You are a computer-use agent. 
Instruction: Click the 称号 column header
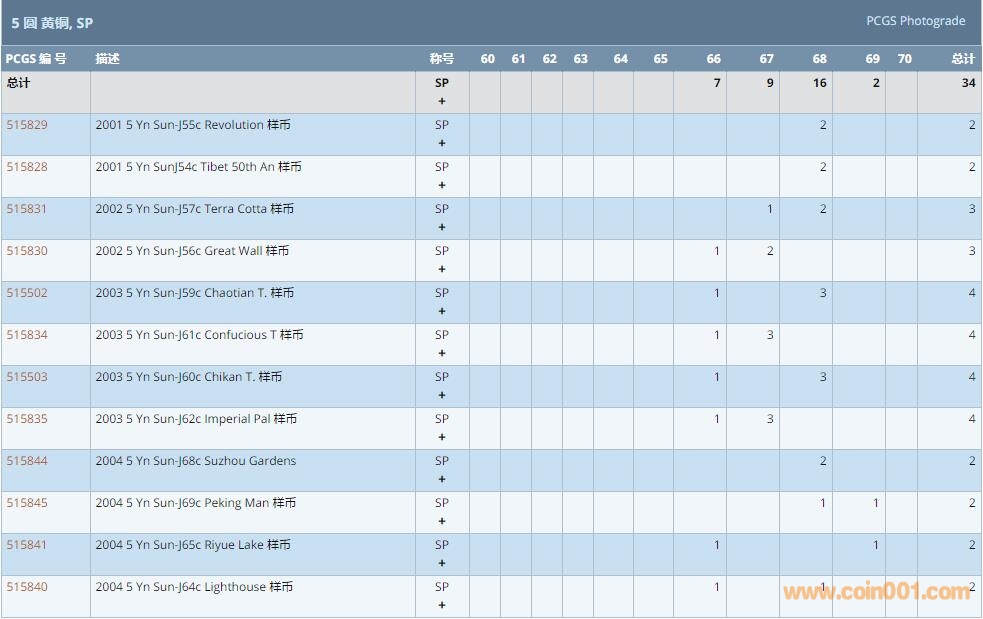442,59
